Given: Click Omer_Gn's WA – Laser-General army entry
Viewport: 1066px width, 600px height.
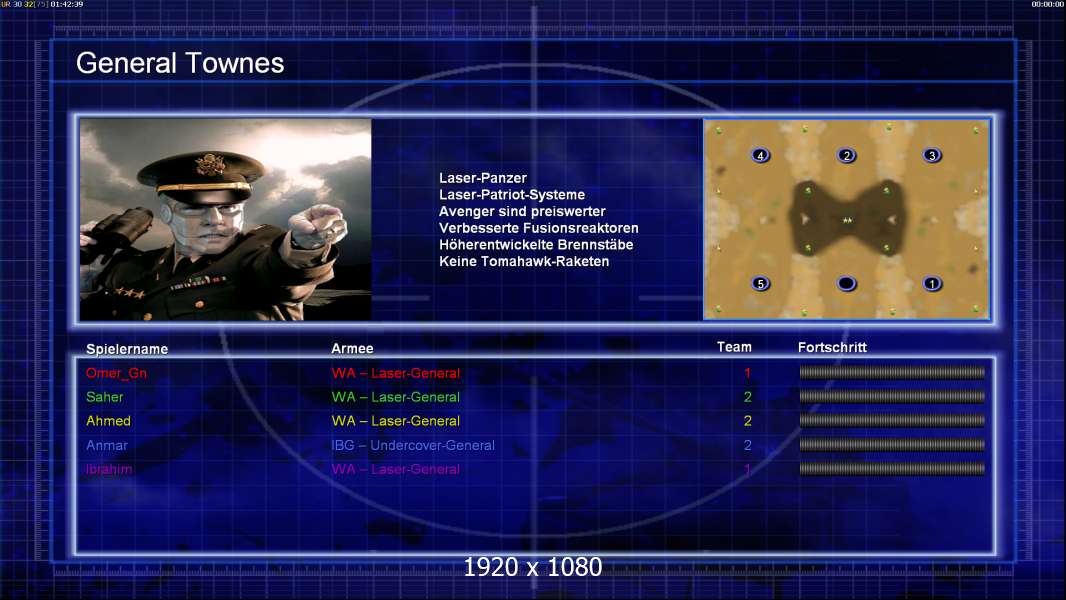Looking at the screenshot, I should [396, 373].
